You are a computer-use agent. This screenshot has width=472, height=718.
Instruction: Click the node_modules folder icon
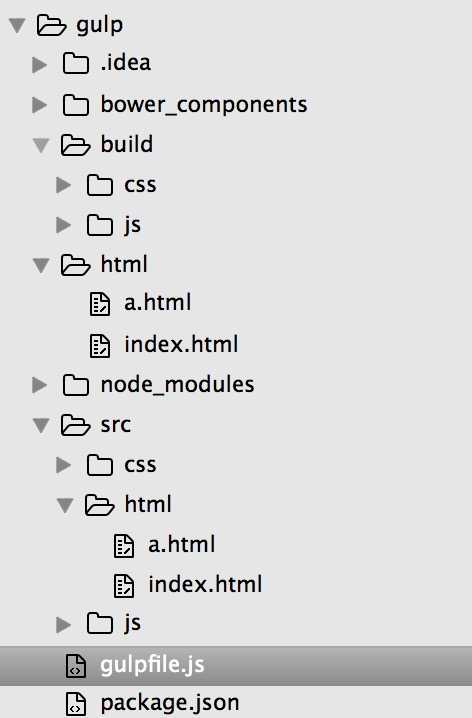76,385
